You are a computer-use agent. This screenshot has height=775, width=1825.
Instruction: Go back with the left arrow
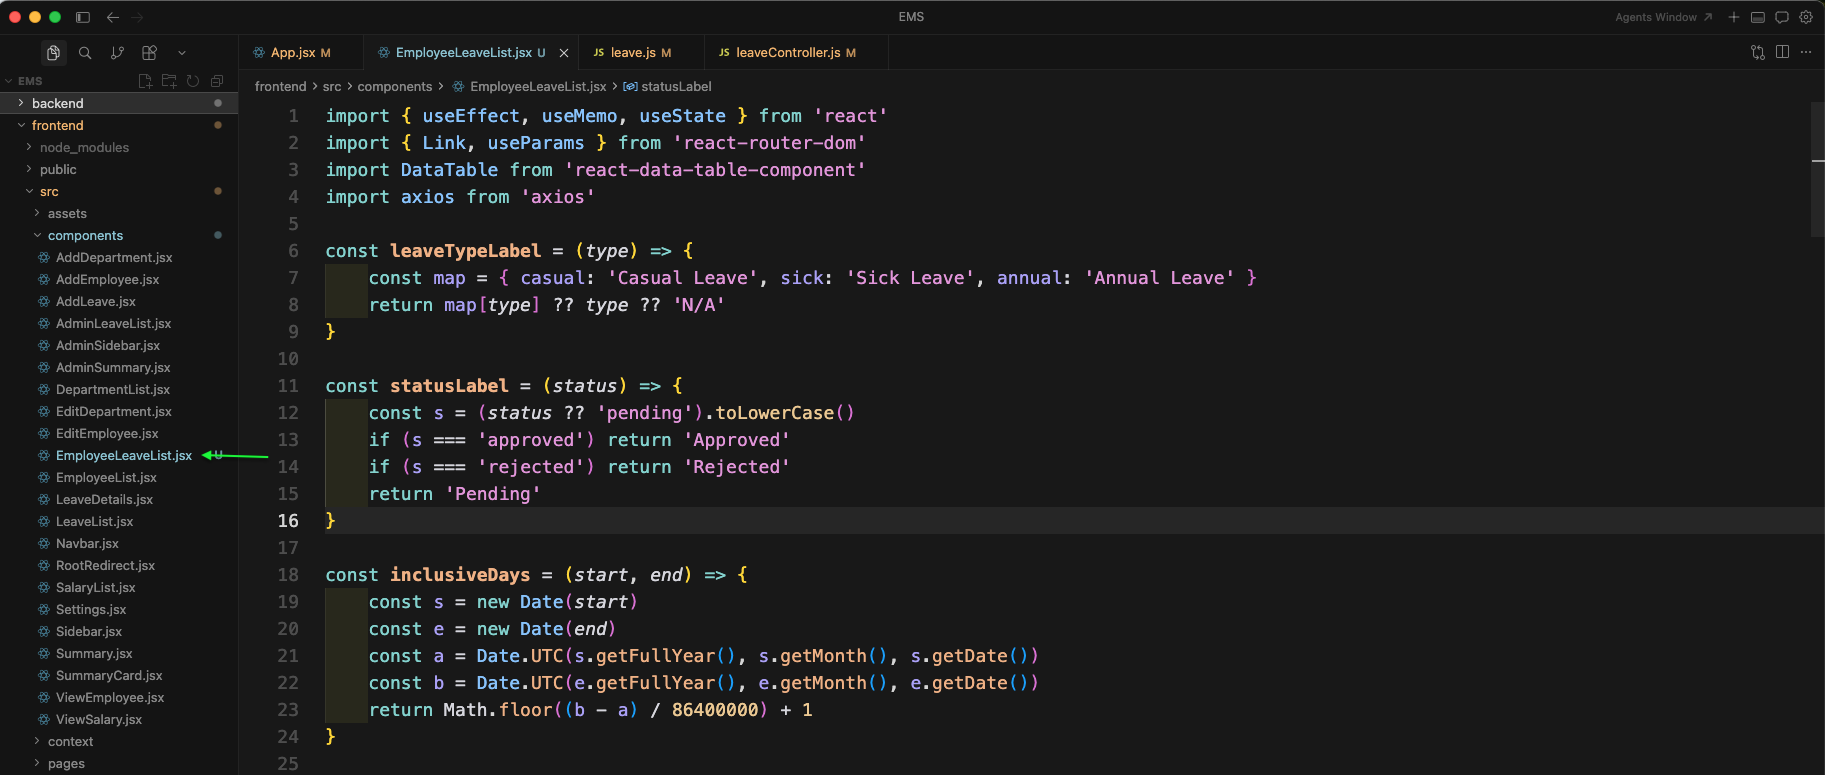coord(113,17)
